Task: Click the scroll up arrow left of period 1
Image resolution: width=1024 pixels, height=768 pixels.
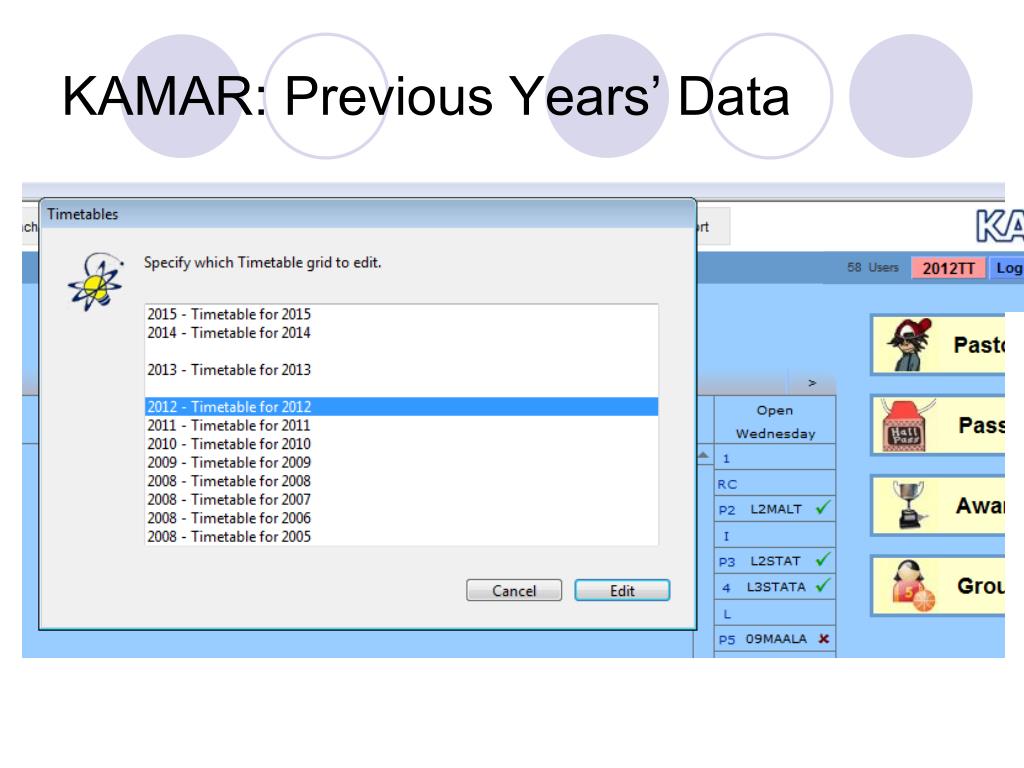Action: tap(703, 455)
